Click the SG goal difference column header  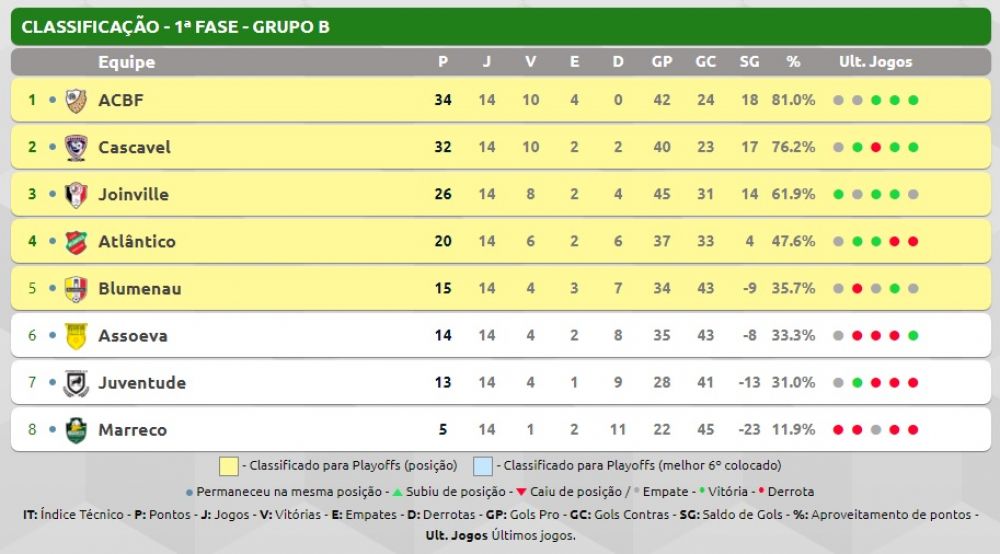tap(749, 62)
